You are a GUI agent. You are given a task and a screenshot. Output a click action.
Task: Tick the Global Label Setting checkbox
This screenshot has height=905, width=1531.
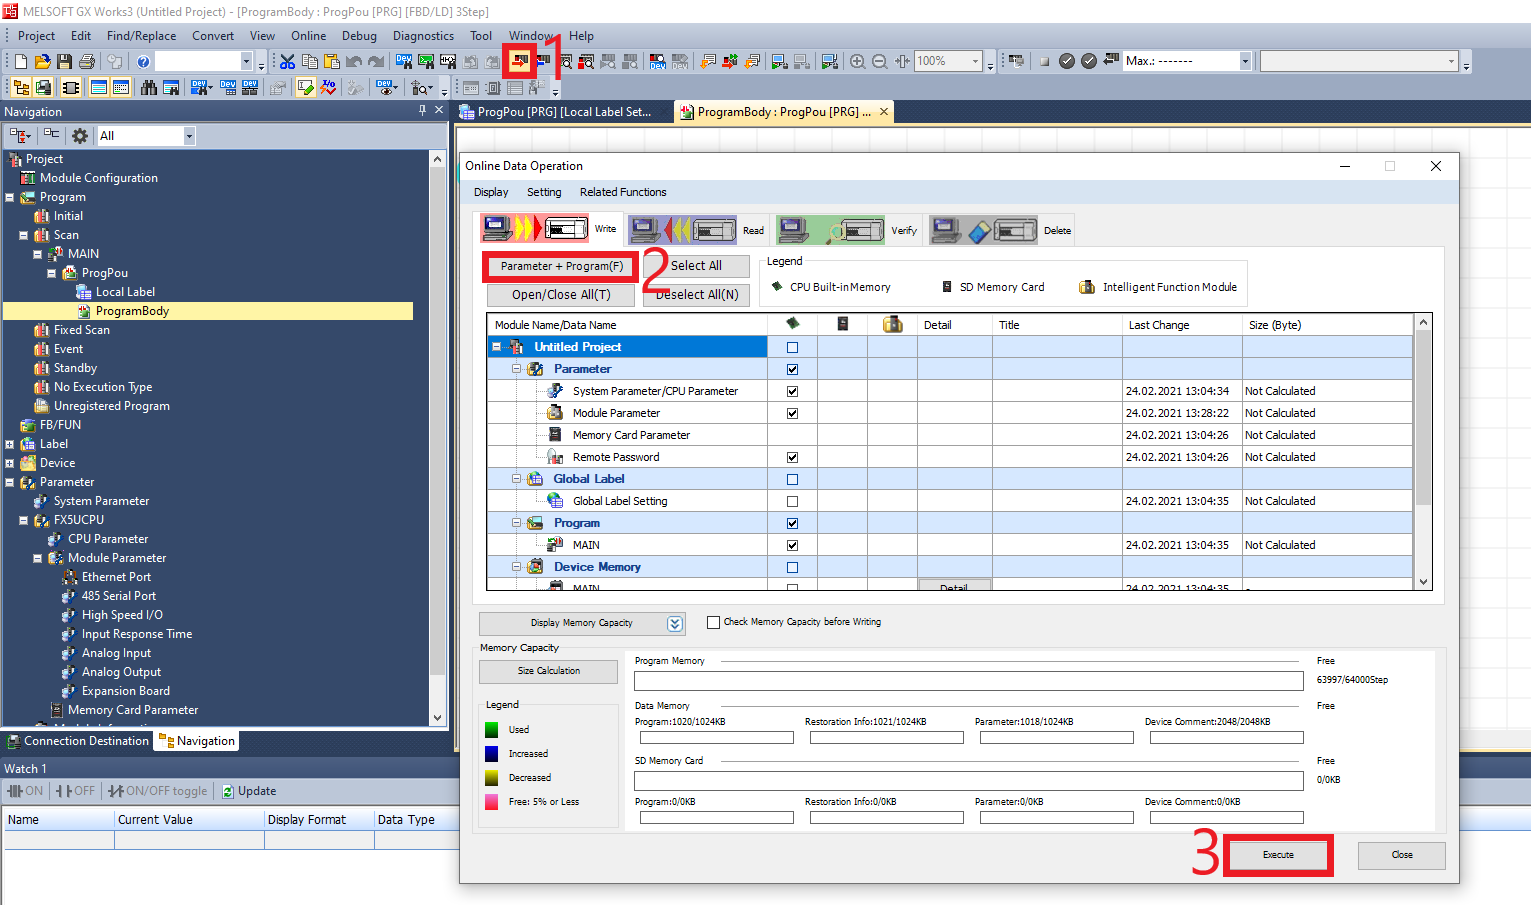coord(792,501)
